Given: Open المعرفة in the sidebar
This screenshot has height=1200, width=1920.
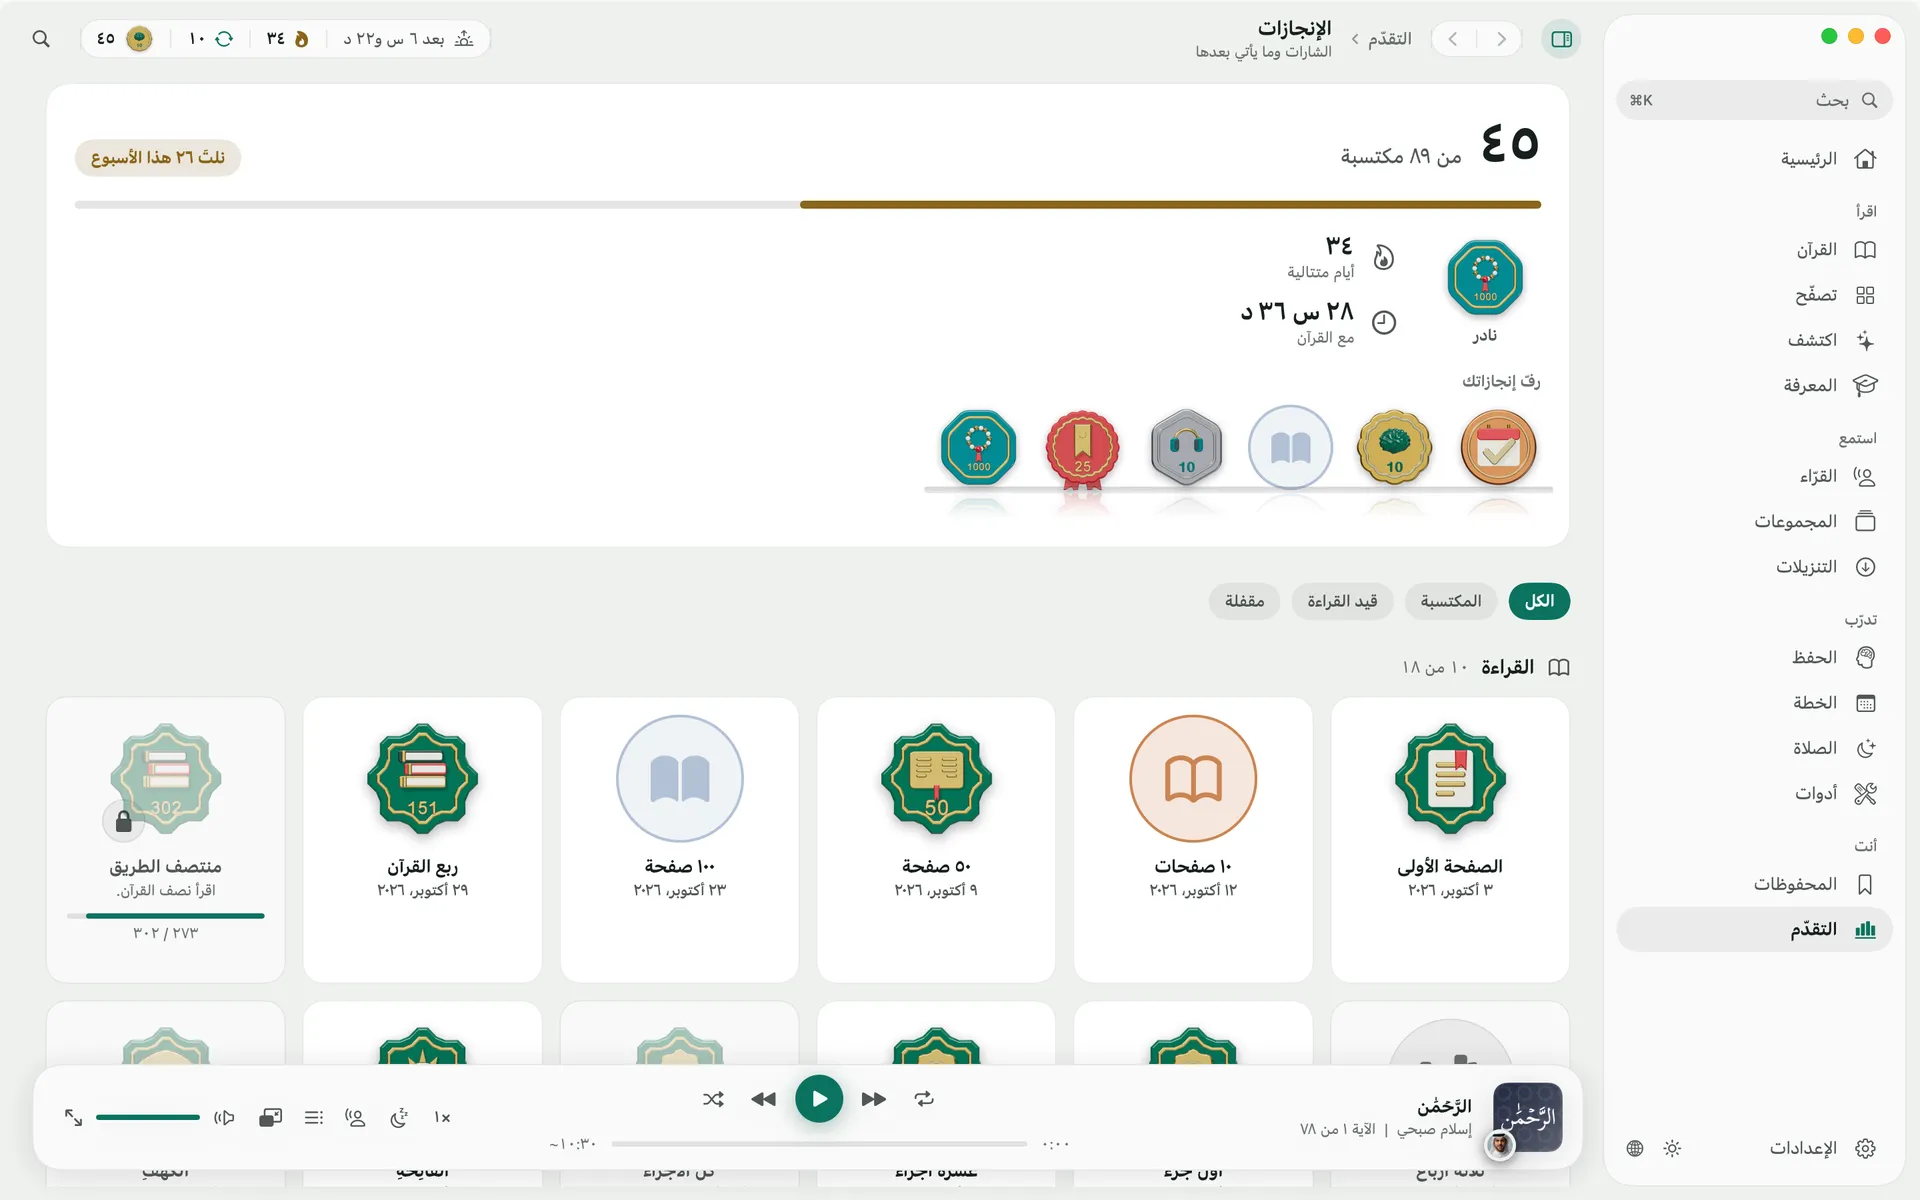Looking at the screenshot, I should (1754, 385).
